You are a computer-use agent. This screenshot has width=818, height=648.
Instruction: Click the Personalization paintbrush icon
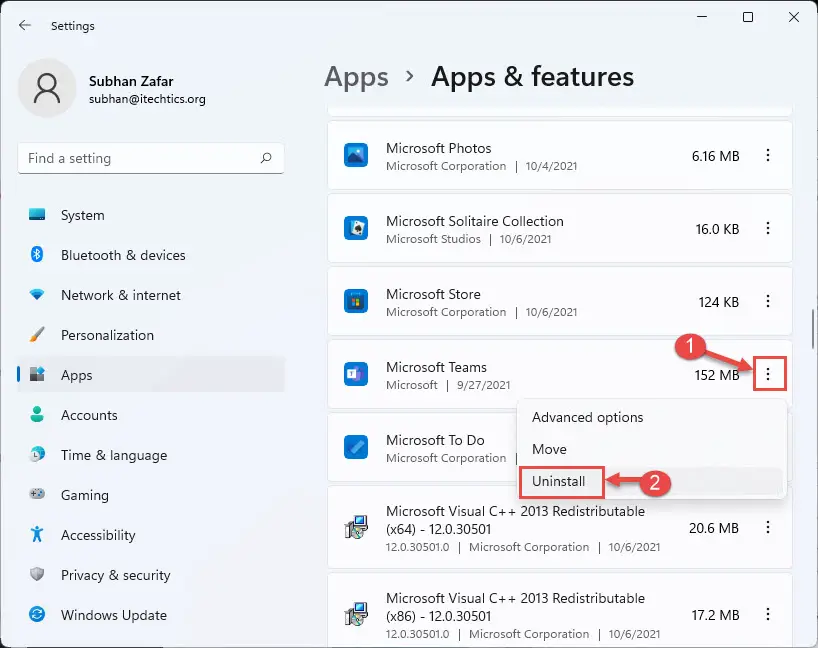pyautogui.click(x=37, y=334)
